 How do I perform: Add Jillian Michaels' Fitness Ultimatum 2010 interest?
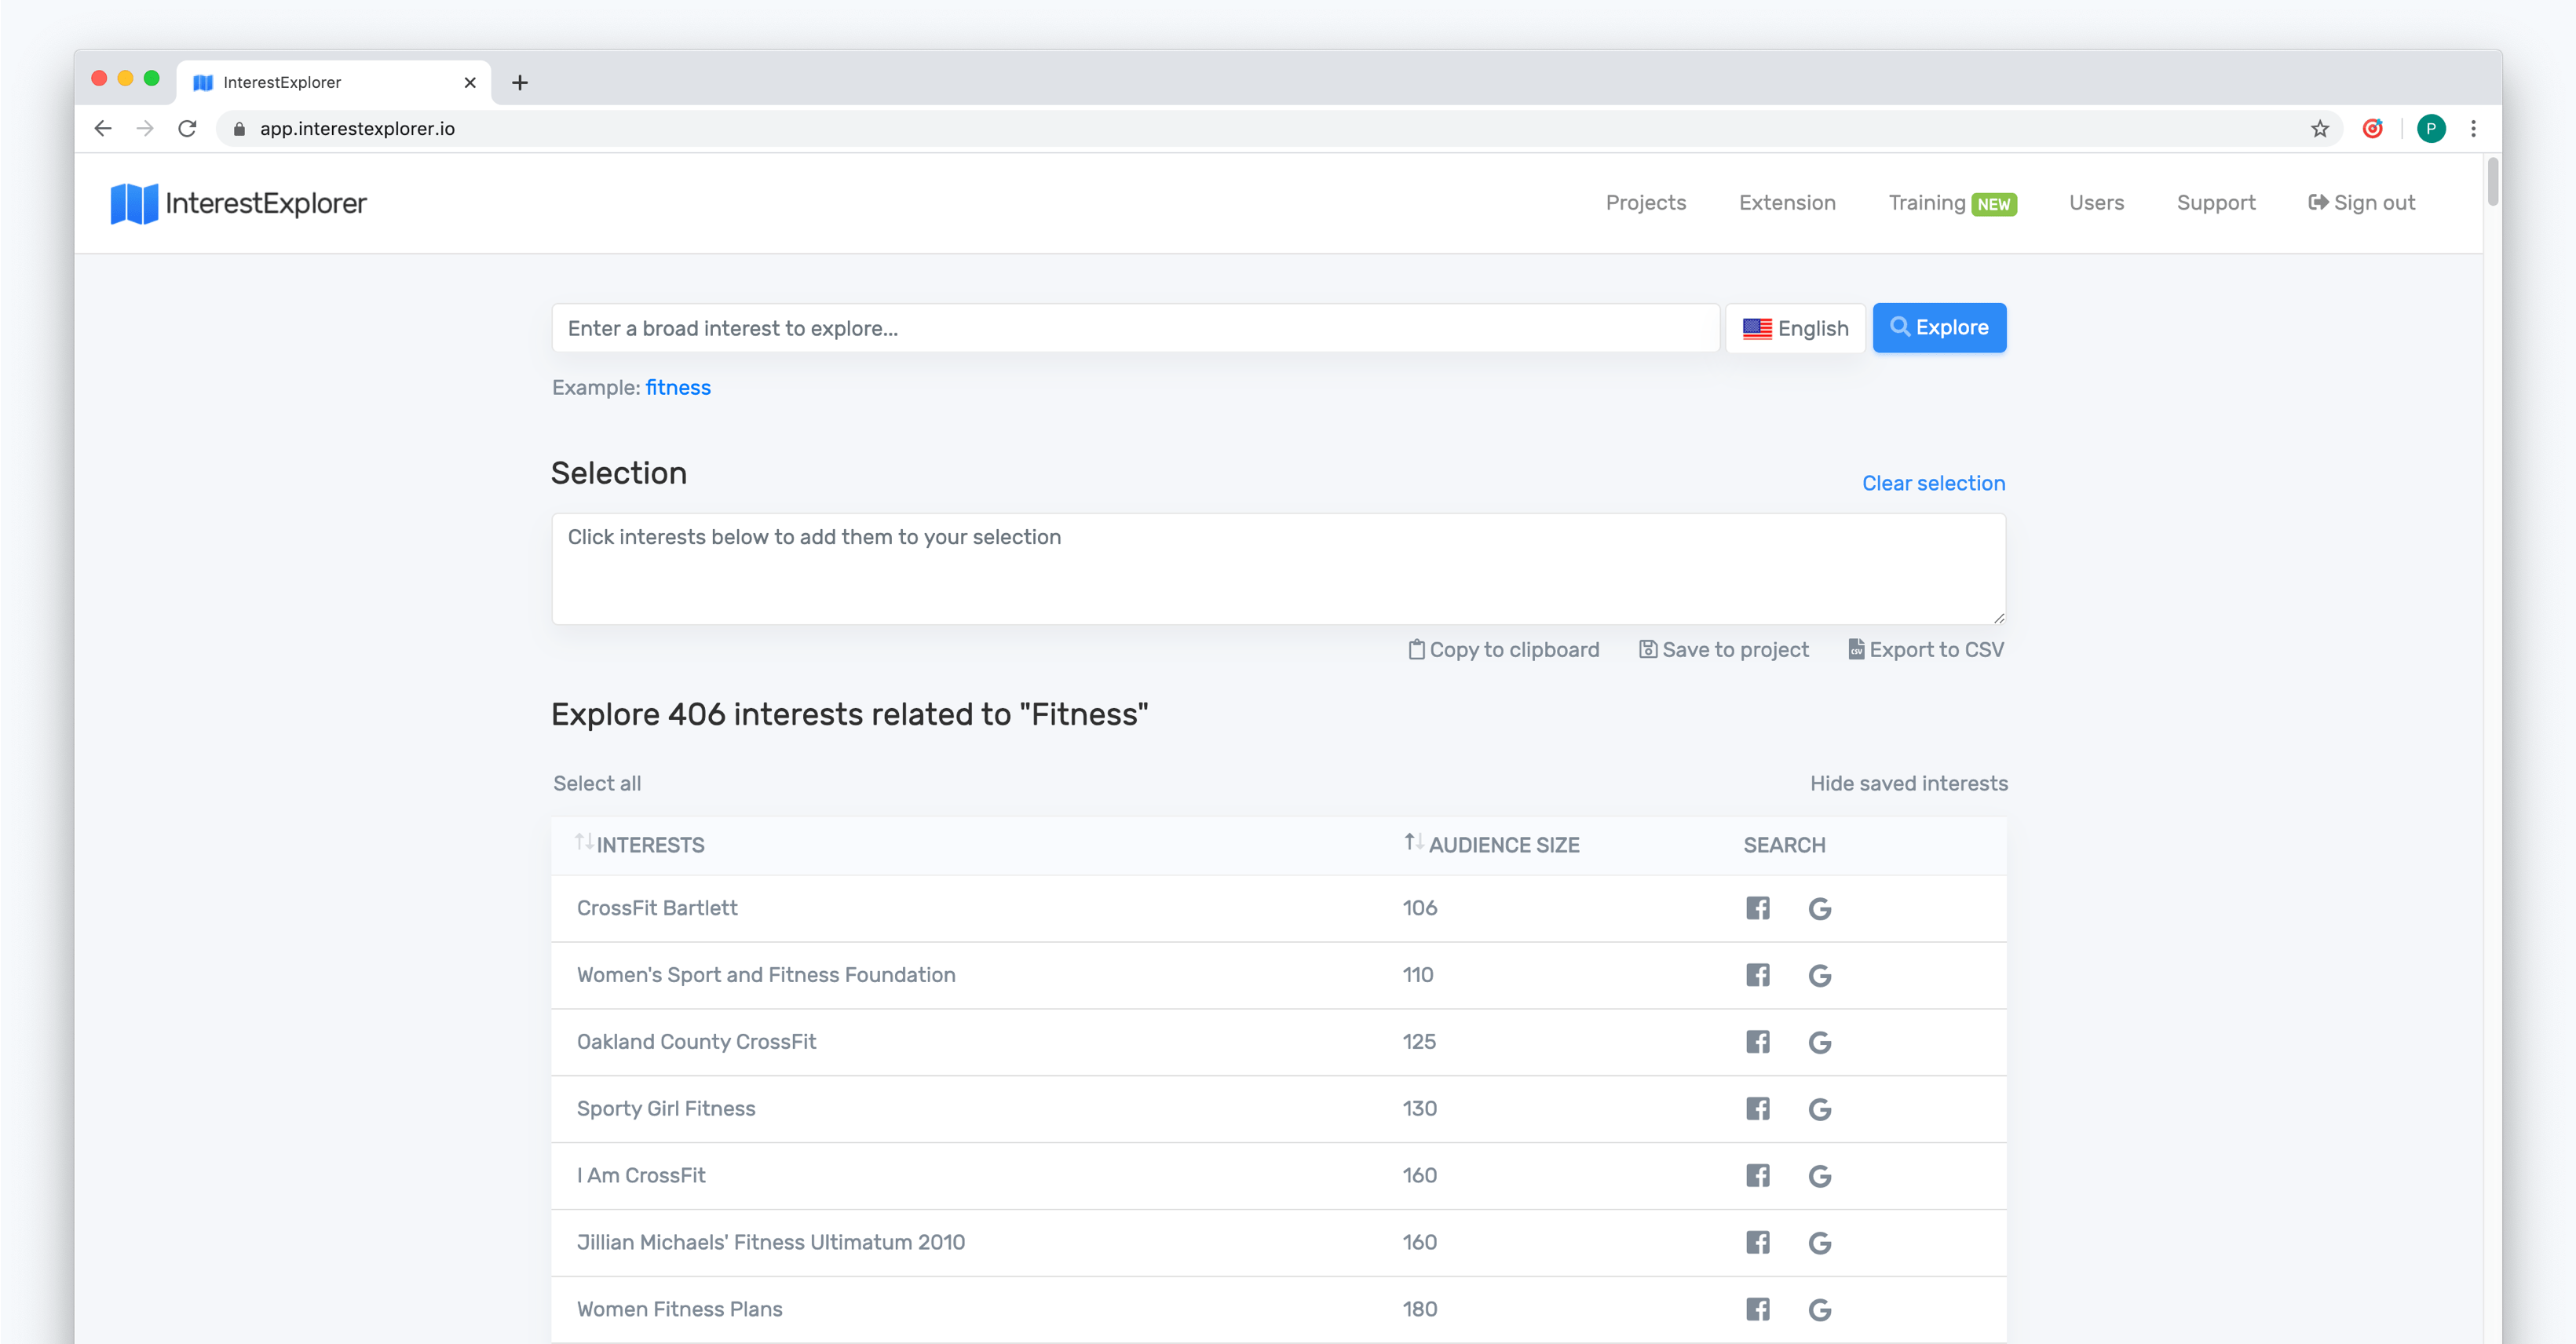click(771, 1243)
